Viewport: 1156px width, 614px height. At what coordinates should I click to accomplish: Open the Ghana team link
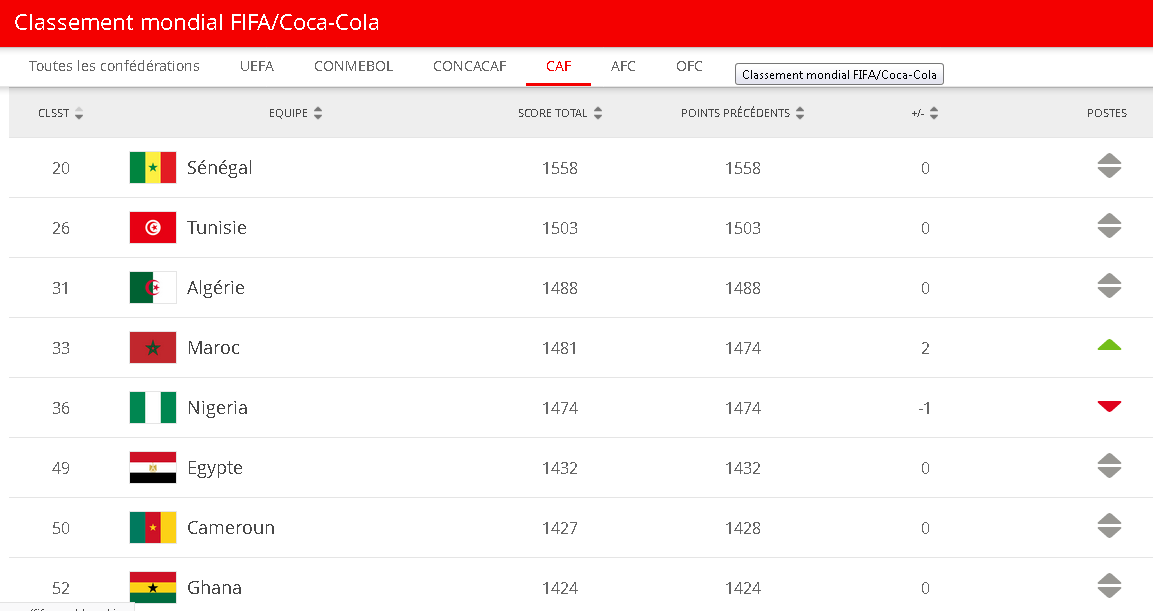point(215,587)
